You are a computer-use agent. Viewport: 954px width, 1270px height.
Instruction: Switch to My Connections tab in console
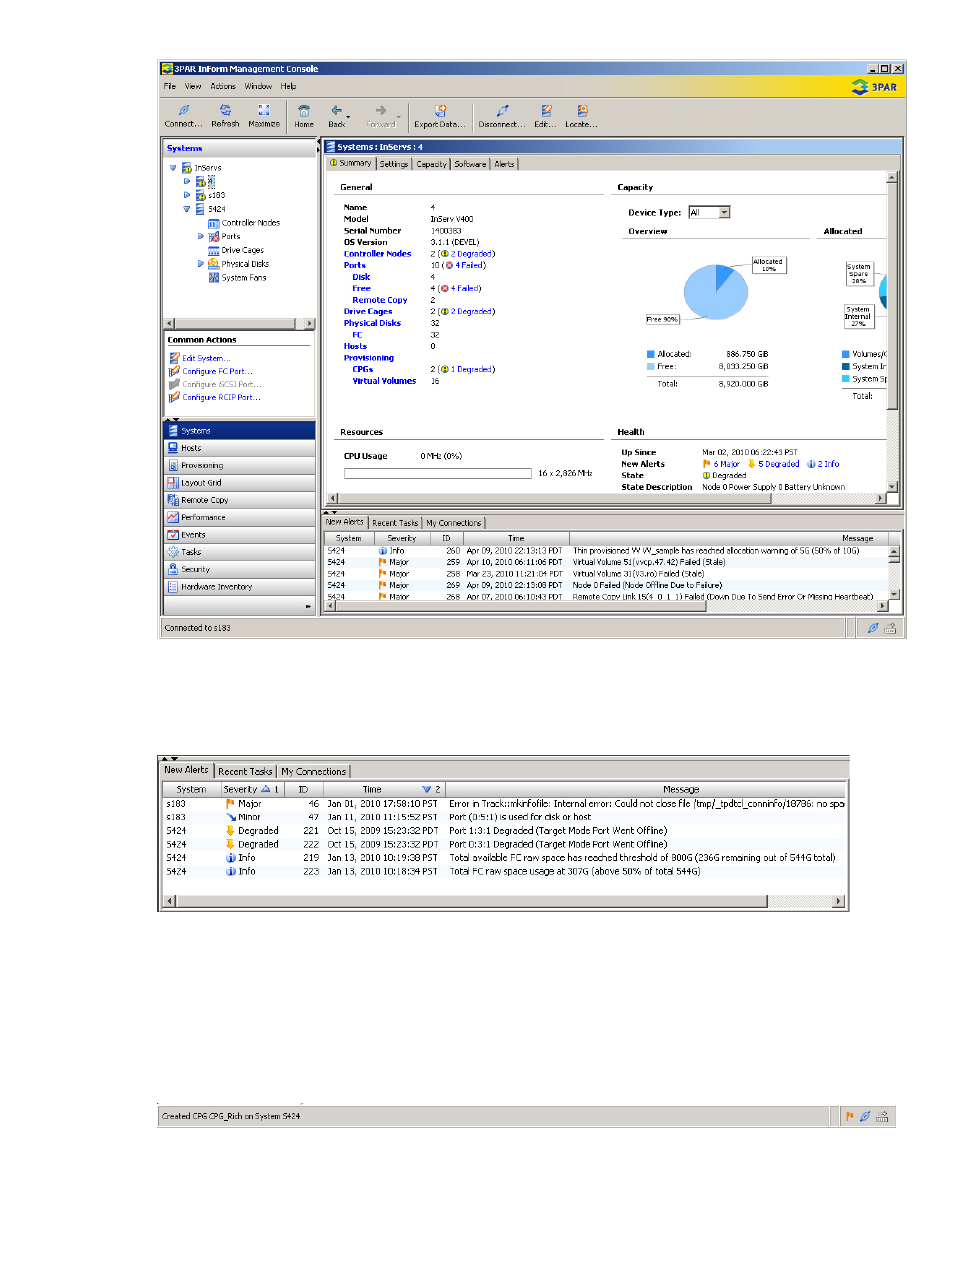click(x=454, y=523)
